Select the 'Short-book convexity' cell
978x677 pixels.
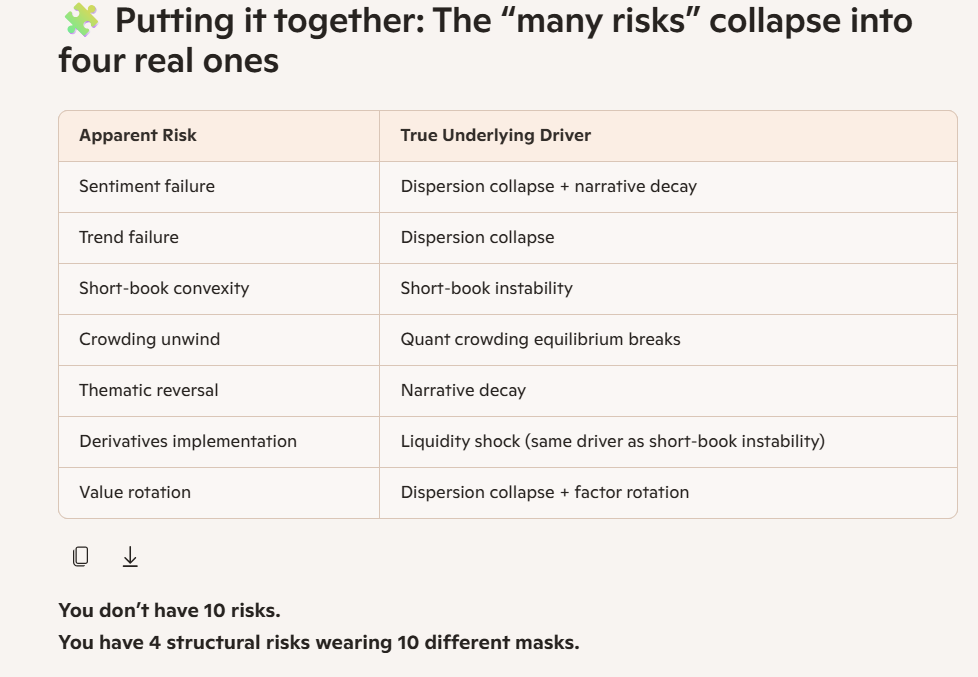219,288
